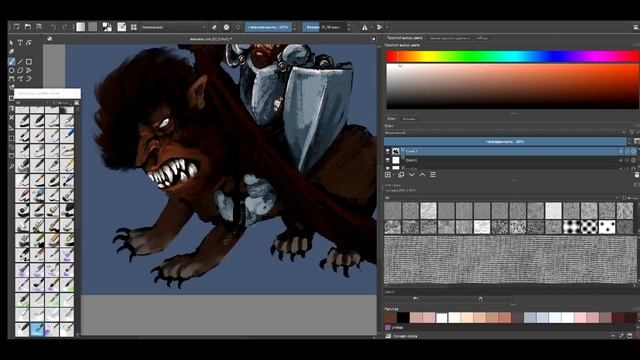640x360 pixels.
Task: Toggle lock on the selected layer
Action: click(x=621, y=151)
